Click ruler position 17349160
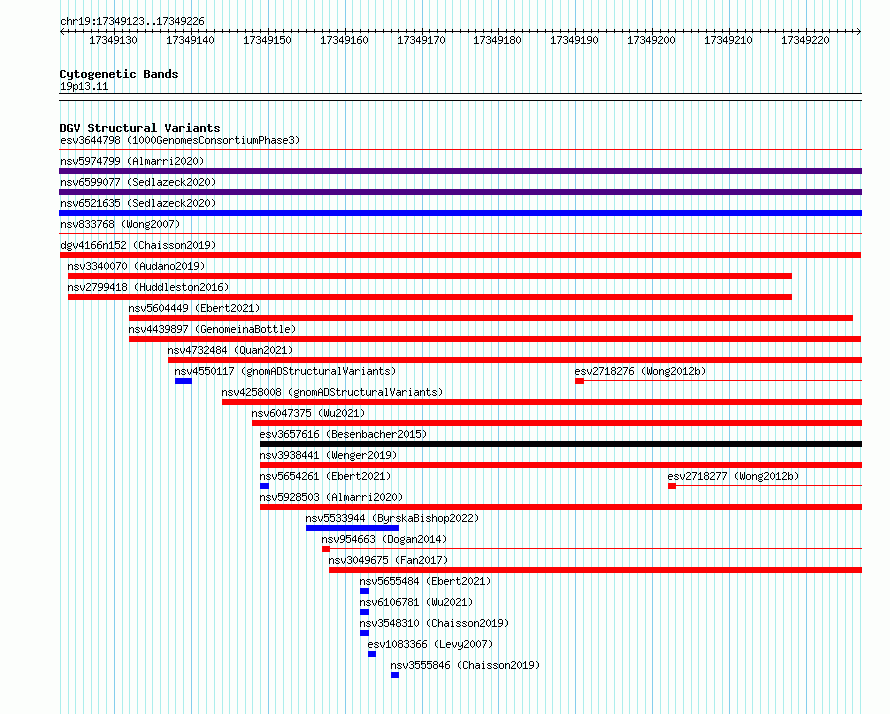This screenshot has height=714, width=890. (x=344, y=40)
